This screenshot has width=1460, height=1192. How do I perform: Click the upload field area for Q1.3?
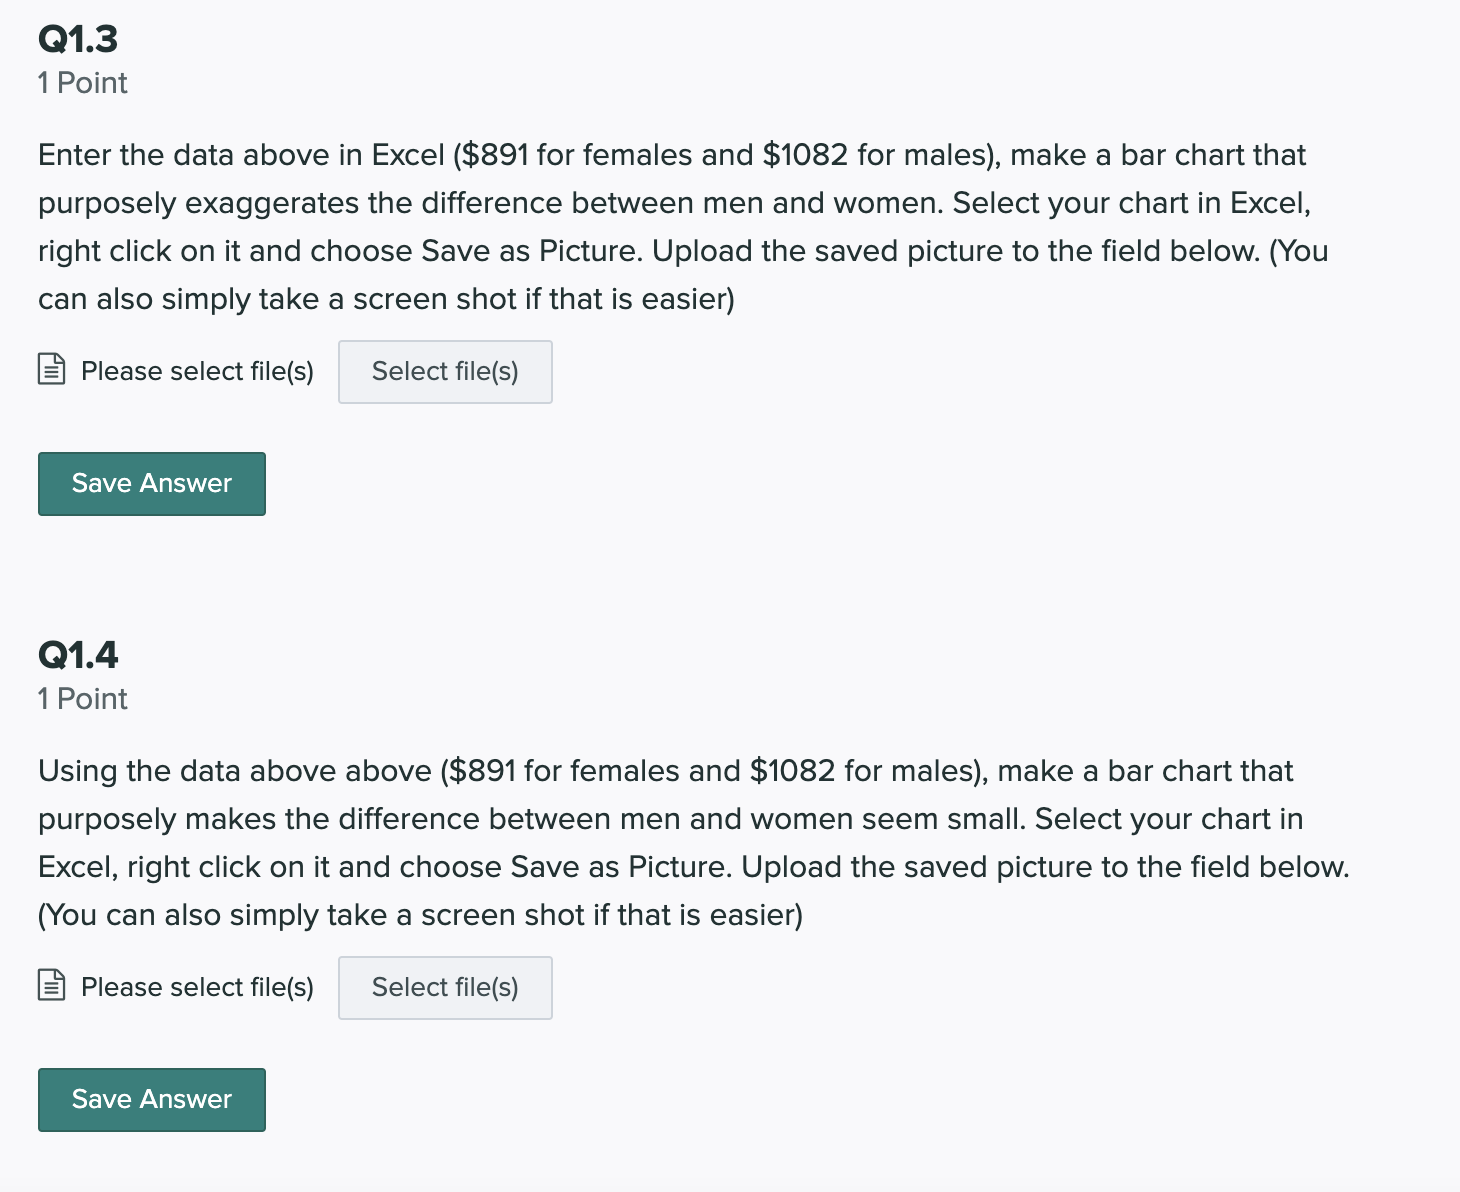(295, 371)
